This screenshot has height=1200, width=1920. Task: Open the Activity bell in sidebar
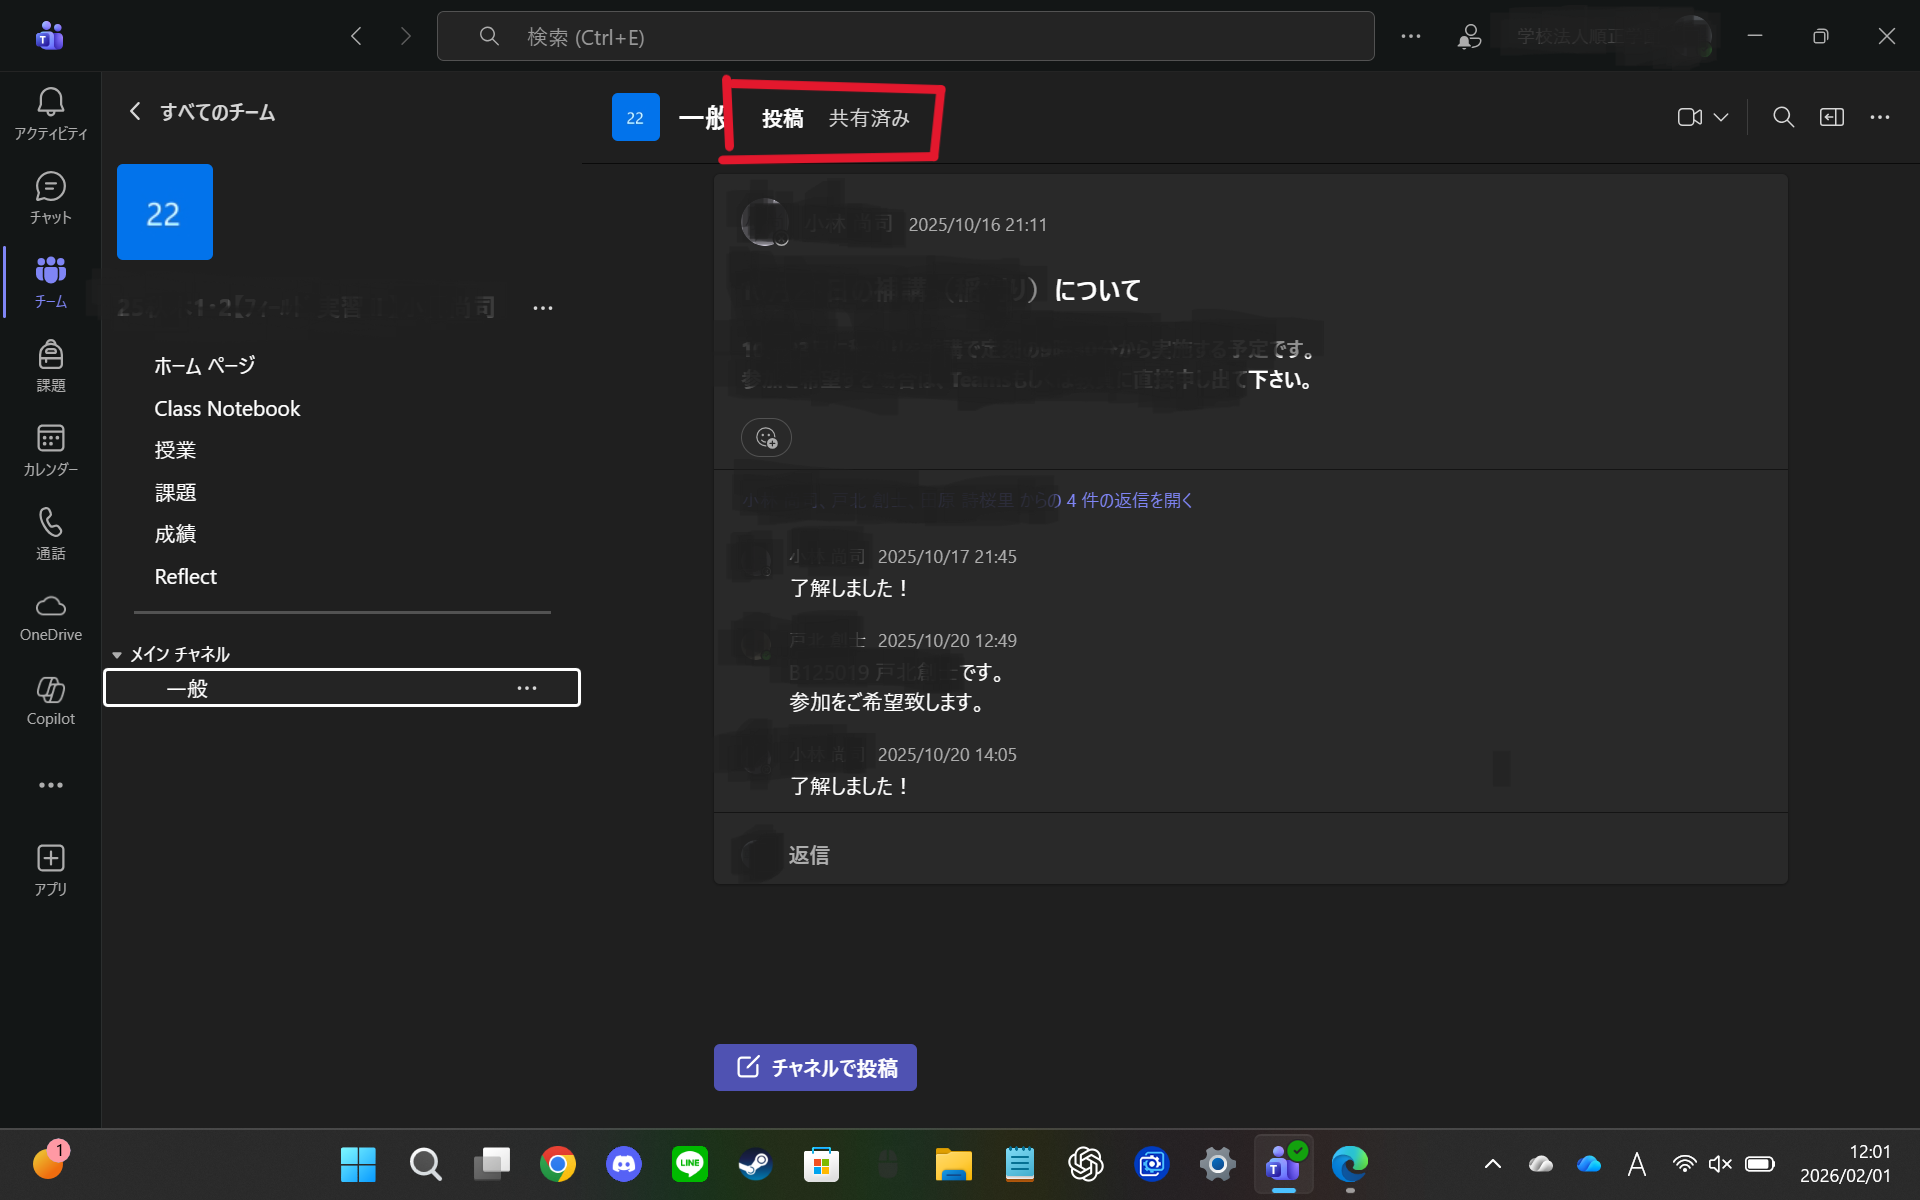tap(50, 114)
